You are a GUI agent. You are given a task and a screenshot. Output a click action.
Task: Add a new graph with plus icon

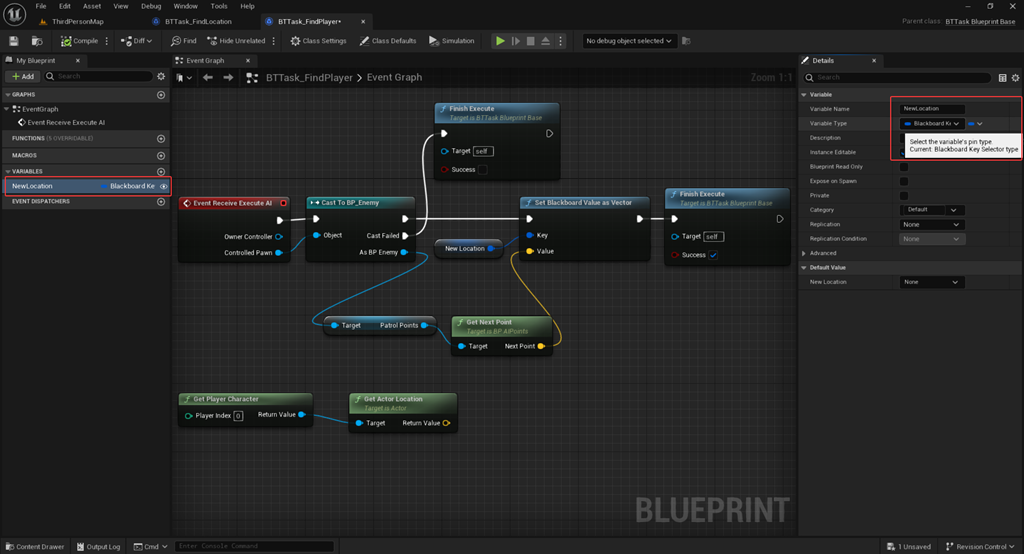tap(161, 95)
